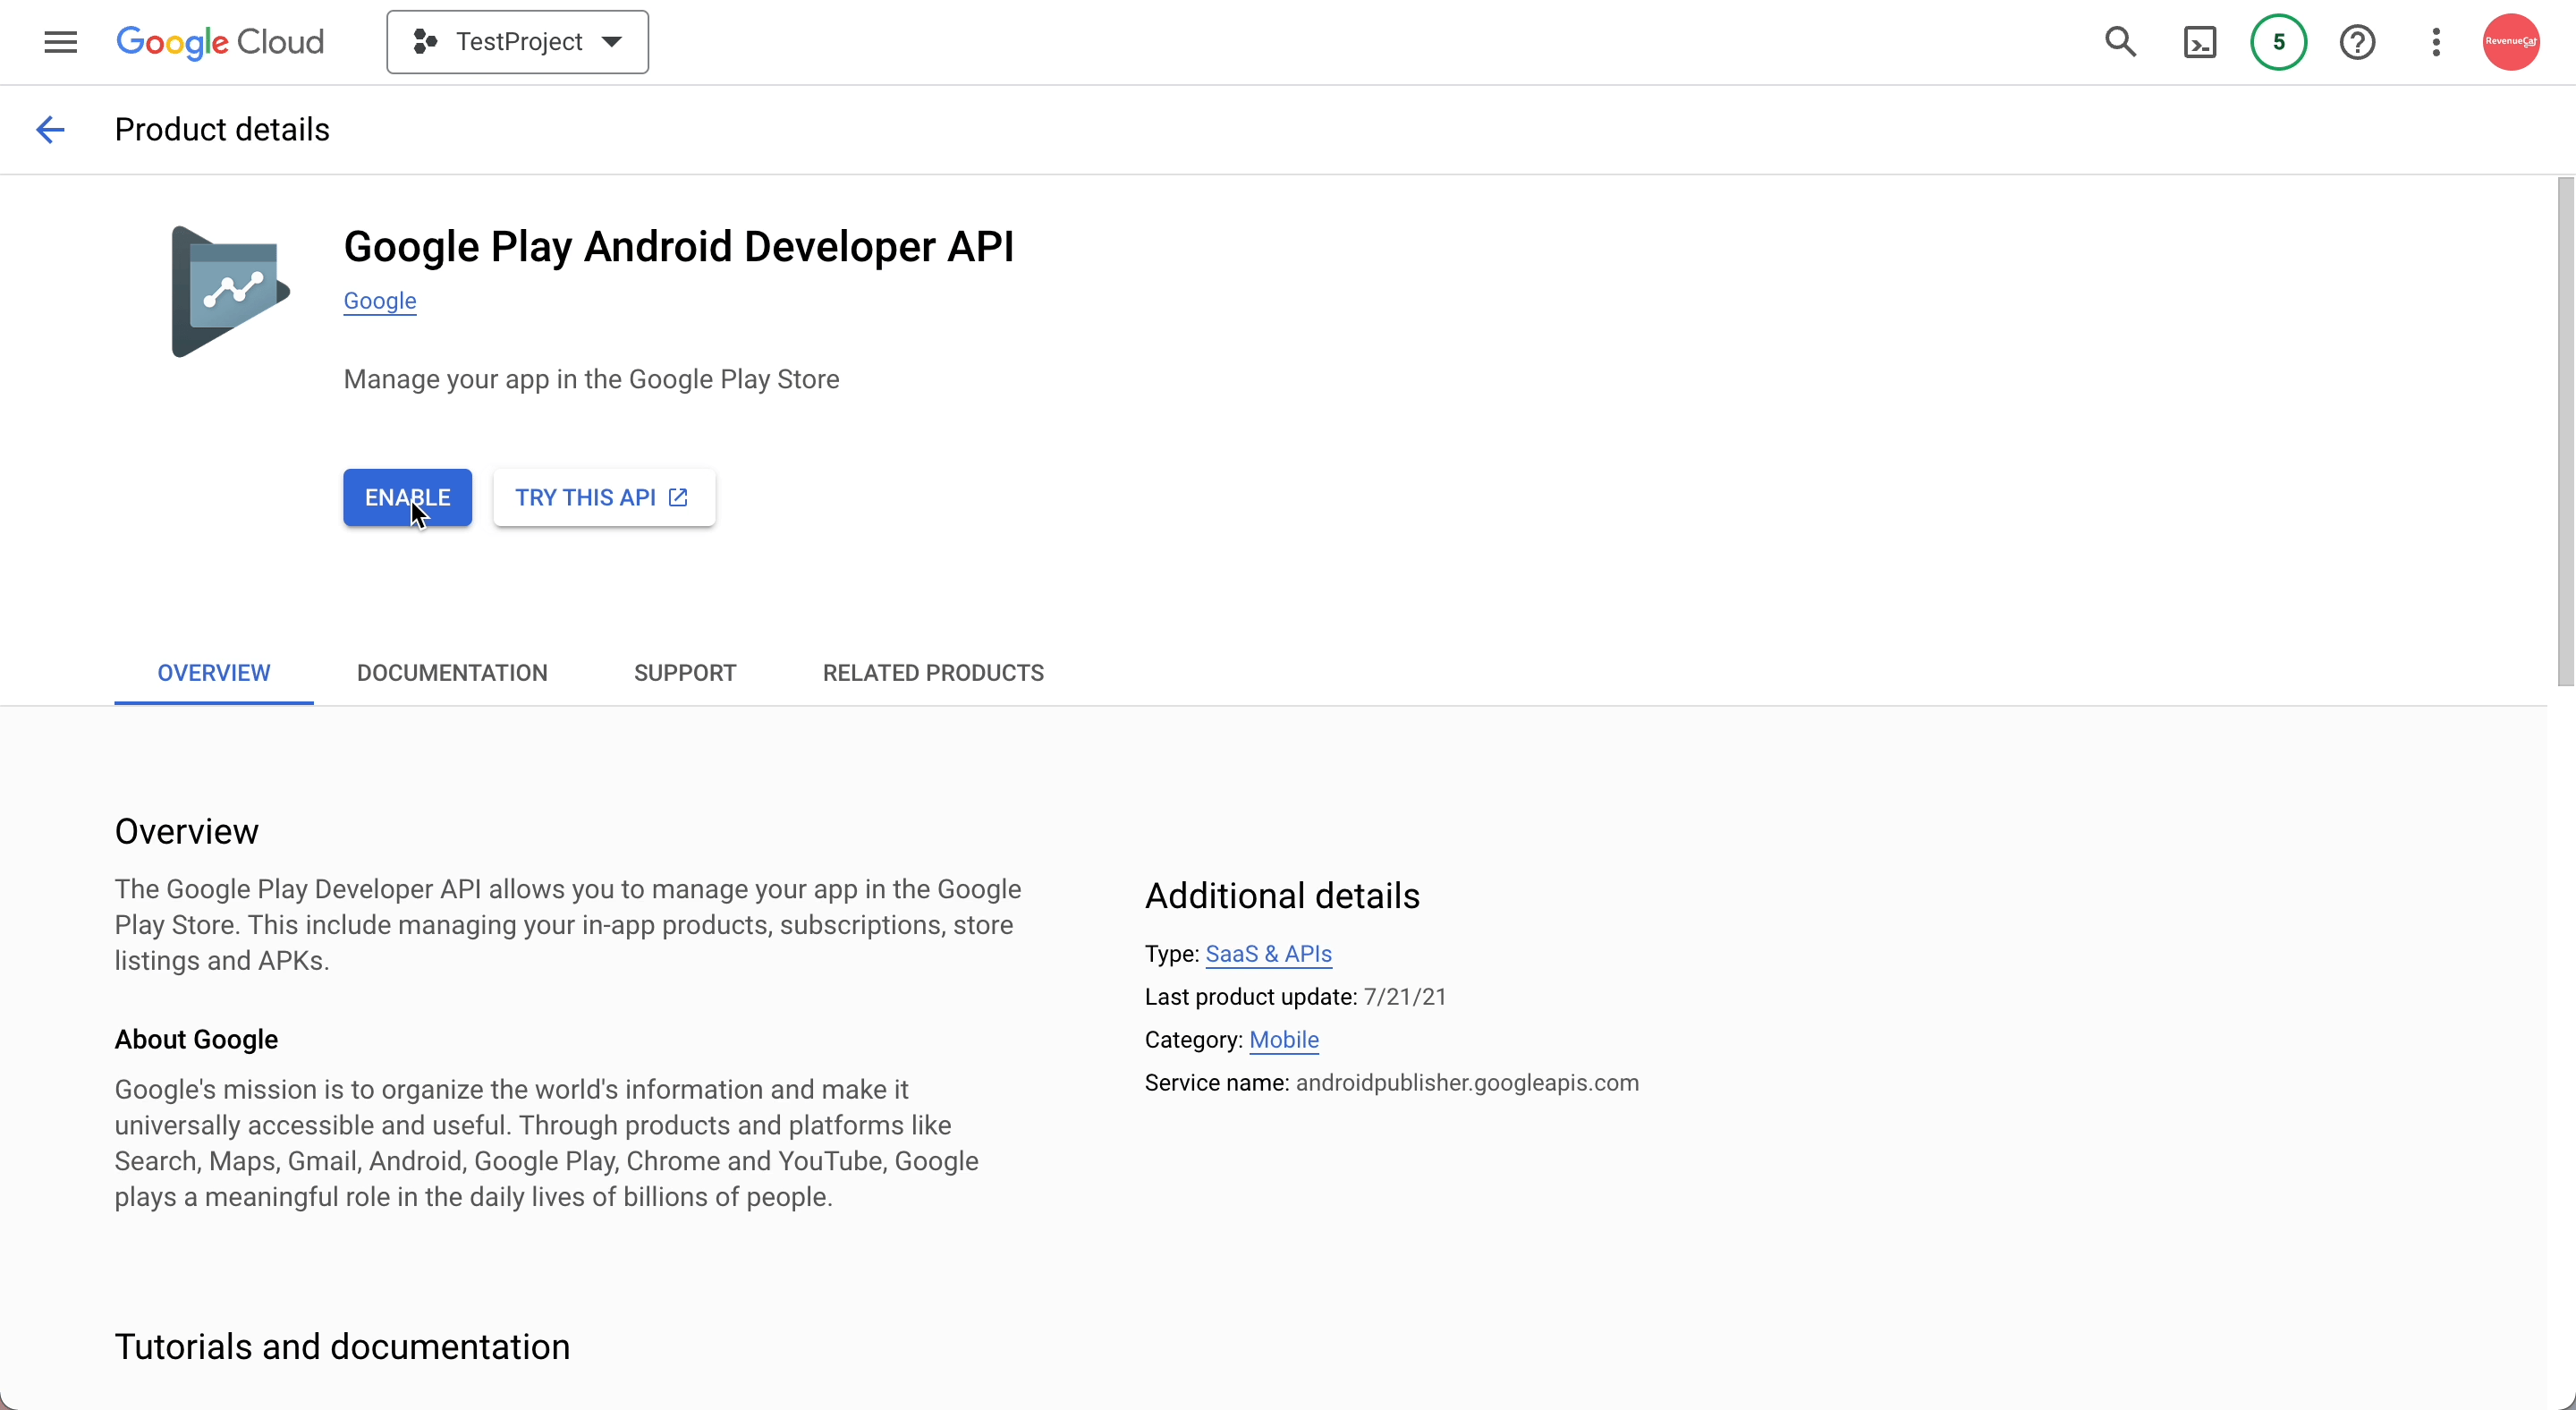The height and width of the screenshot is (1410, 2576).
Task: Open TRY THIS API in new window
Action: click(x=603, y=497)
